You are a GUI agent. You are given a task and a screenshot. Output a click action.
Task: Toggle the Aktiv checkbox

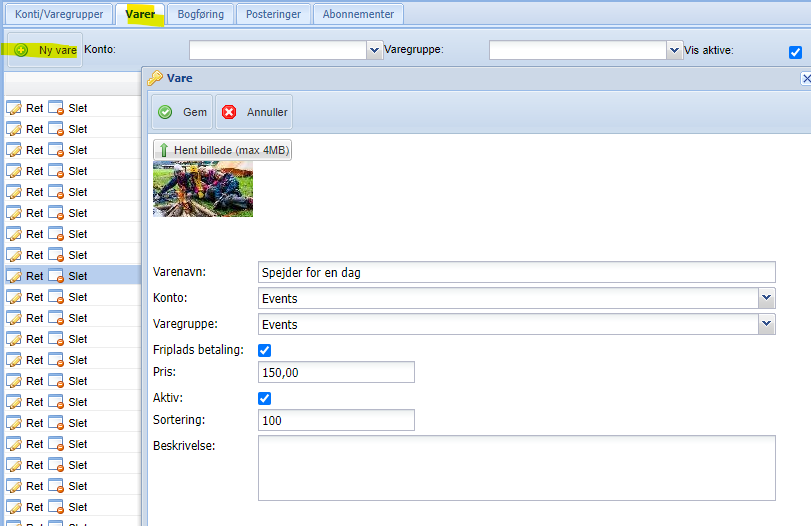tap(265, 398)
